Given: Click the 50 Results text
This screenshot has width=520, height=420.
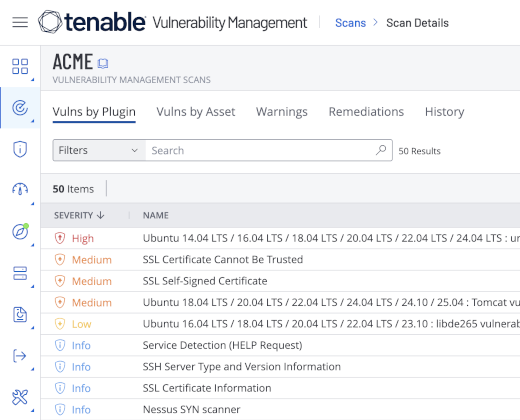Looking at the screenshot, I should (419, 151).
